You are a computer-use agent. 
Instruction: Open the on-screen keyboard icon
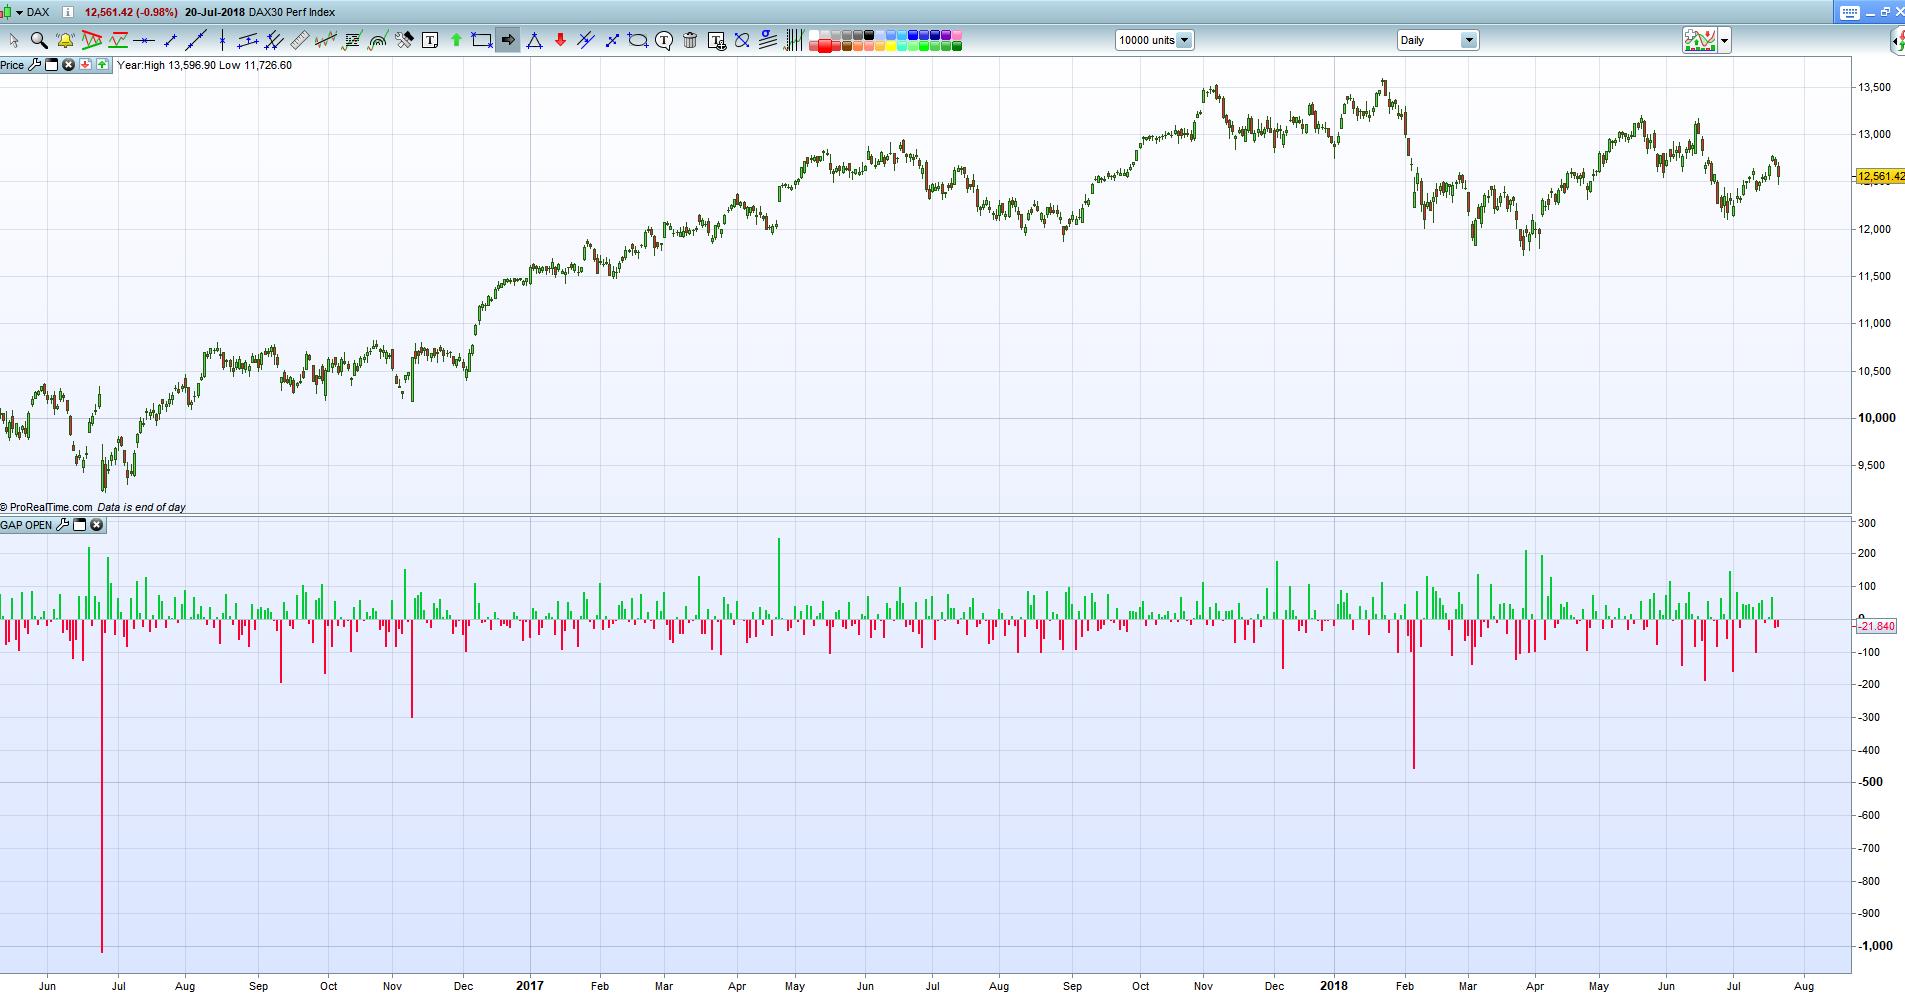click(x=1849, y=12)
